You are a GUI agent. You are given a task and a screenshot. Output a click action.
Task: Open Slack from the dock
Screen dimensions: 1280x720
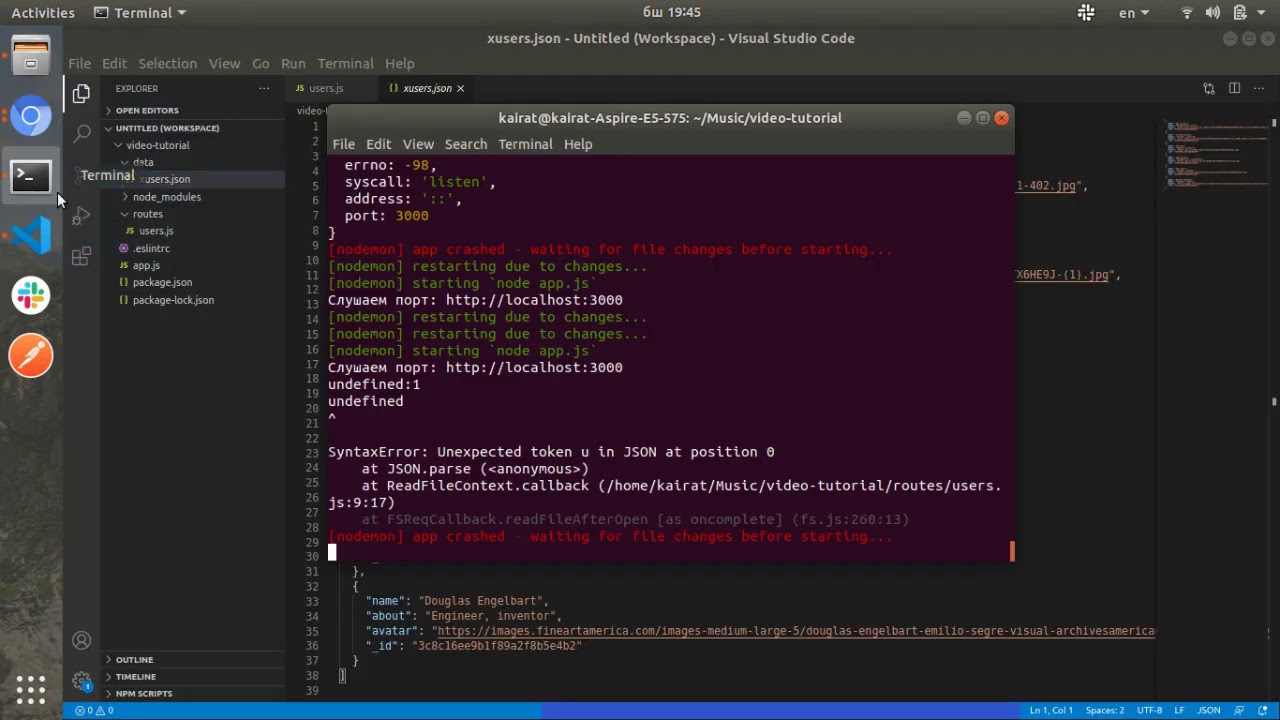click(31, 296)
